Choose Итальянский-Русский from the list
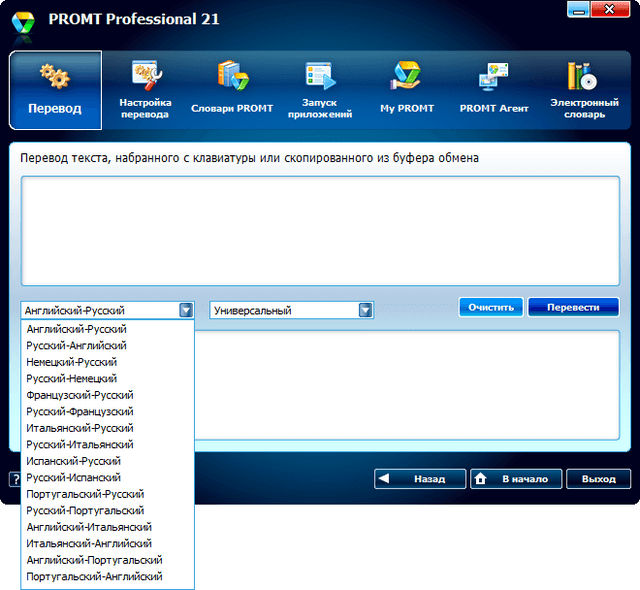The image size is (640, 590). [107, 428]
